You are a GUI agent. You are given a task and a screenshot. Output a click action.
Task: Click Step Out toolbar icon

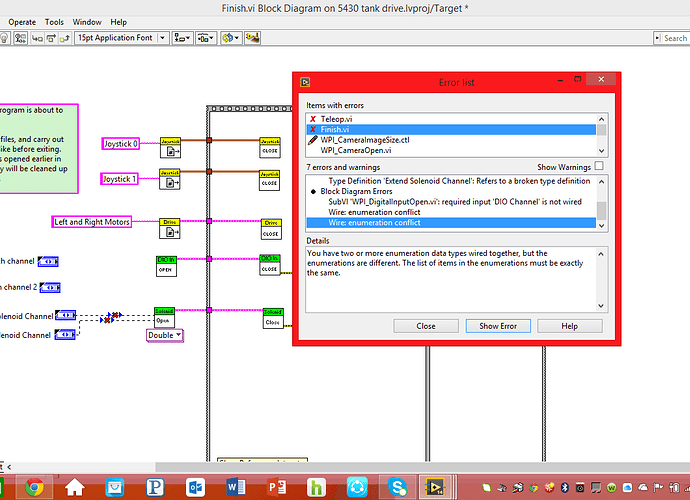(65, 38)
